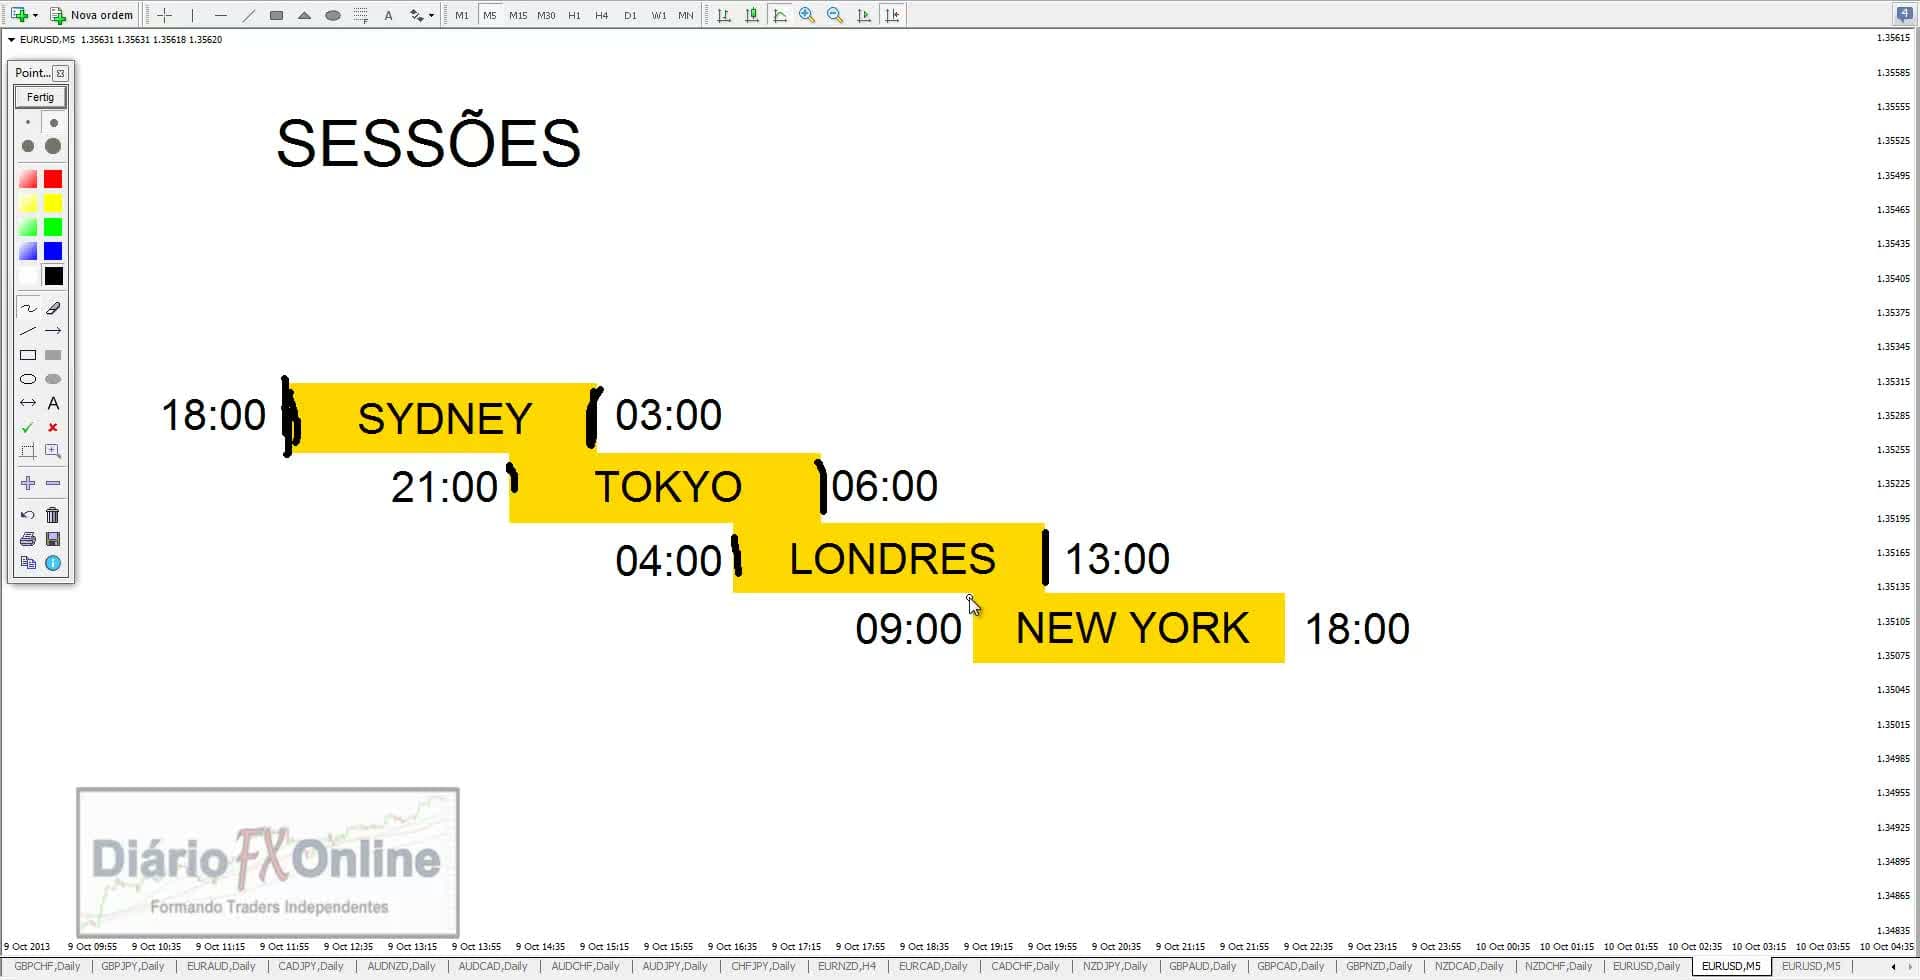The width and height of the screenshot is (1920, 980).
Task: Toggle chart shift from right edge
Action: click(x=892, y=15)
